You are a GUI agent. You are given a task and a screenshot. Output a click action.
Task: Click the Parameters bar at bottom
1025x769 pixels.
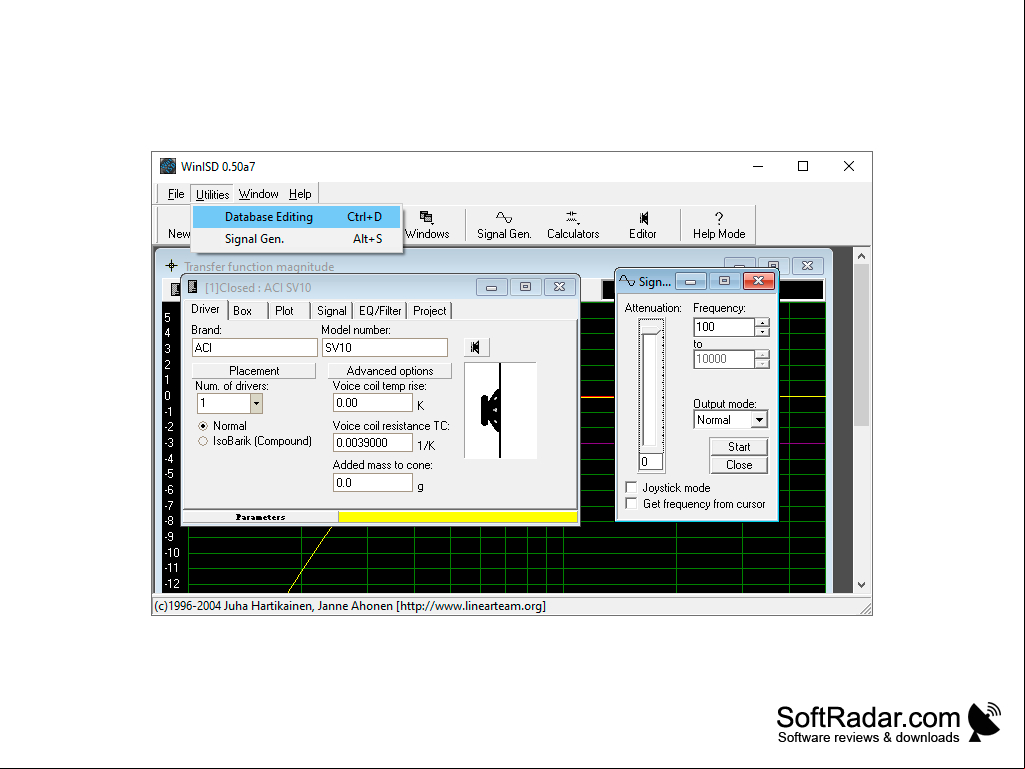tap(260, 517)
